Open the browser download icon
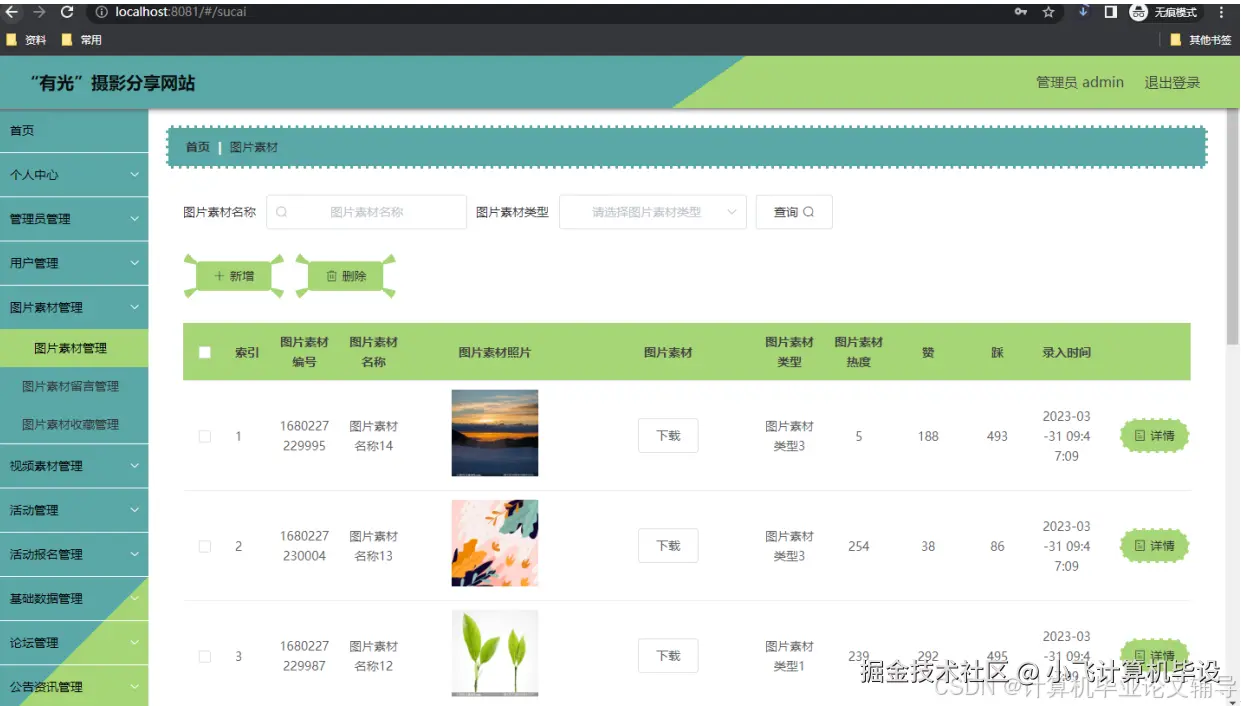The width and height of the screenshot is (1241, 706). coord(1083,12)
